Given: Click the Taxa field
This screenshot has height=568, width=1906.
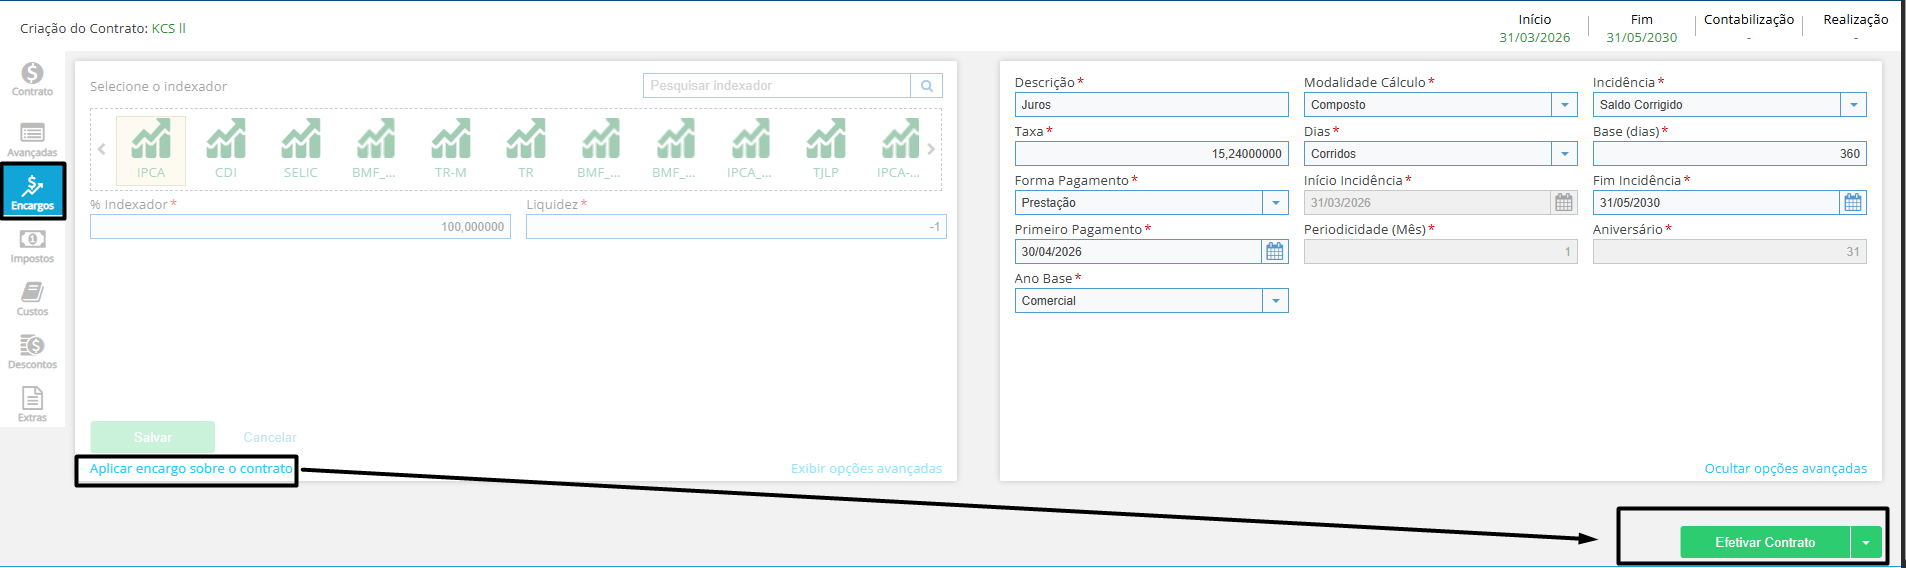Looking at the screenshot, I should pos(1152,154).
